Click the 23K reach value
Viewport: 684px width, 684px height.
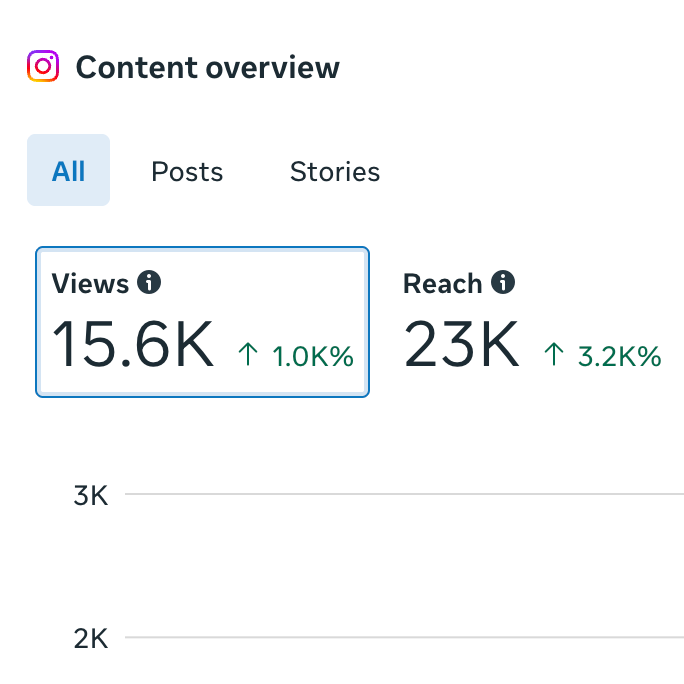click(x=462, y=344)
